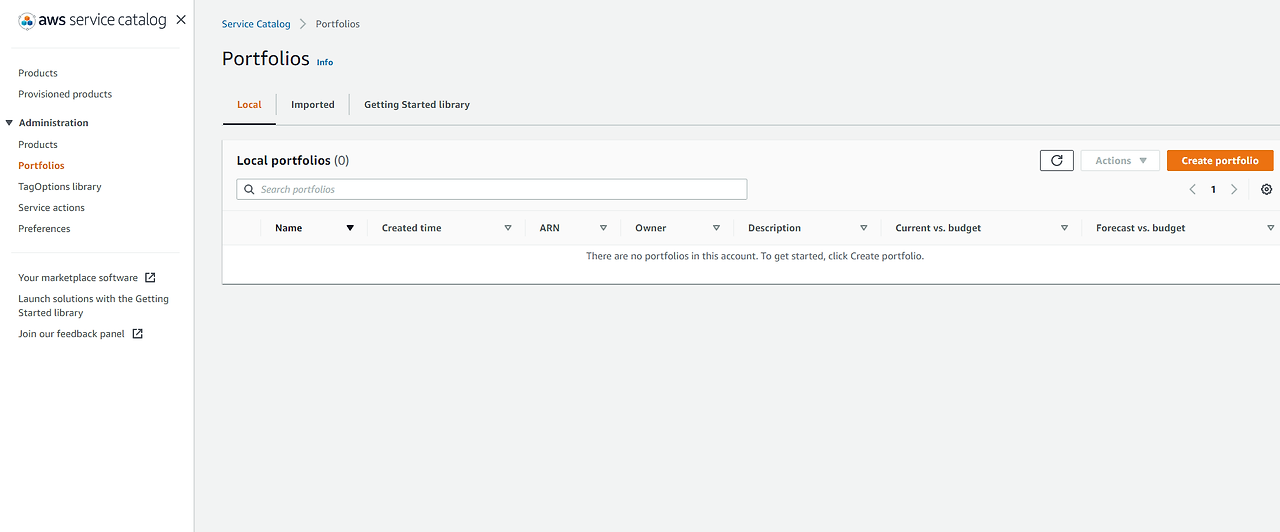The width and height of the screenshot is (1280, 532).
Task: Close the side navigation with the X icon
Action: coord(180,20)
